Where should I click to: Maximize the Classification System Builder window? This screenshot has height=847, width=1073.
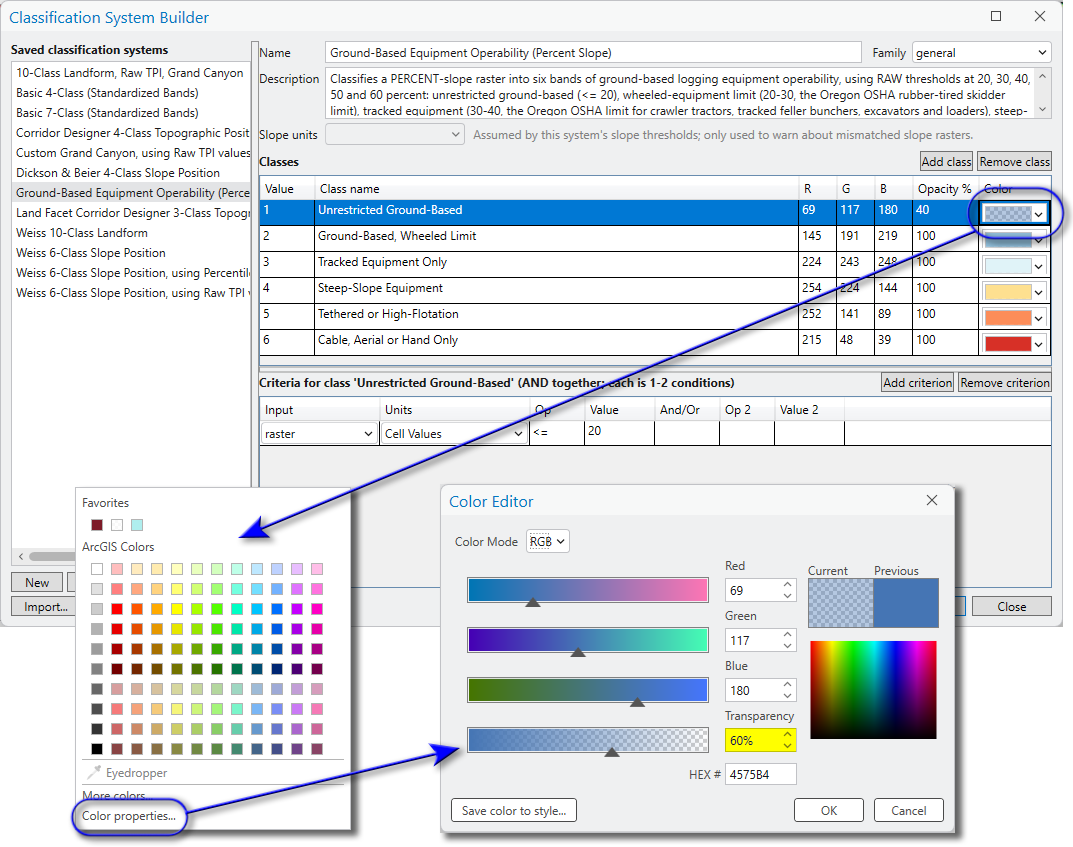(x=996, y=16)
